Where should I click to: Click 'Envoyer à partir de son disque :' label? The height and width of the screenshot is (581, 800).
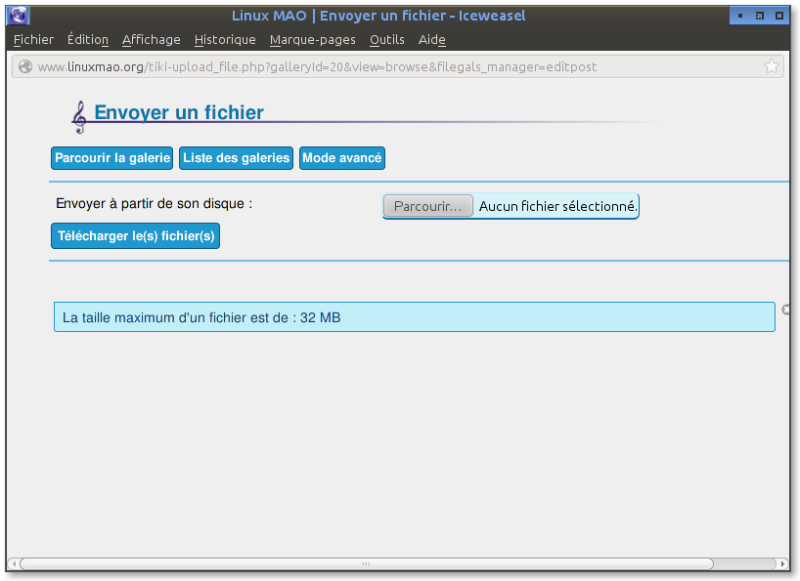(154, 204)
